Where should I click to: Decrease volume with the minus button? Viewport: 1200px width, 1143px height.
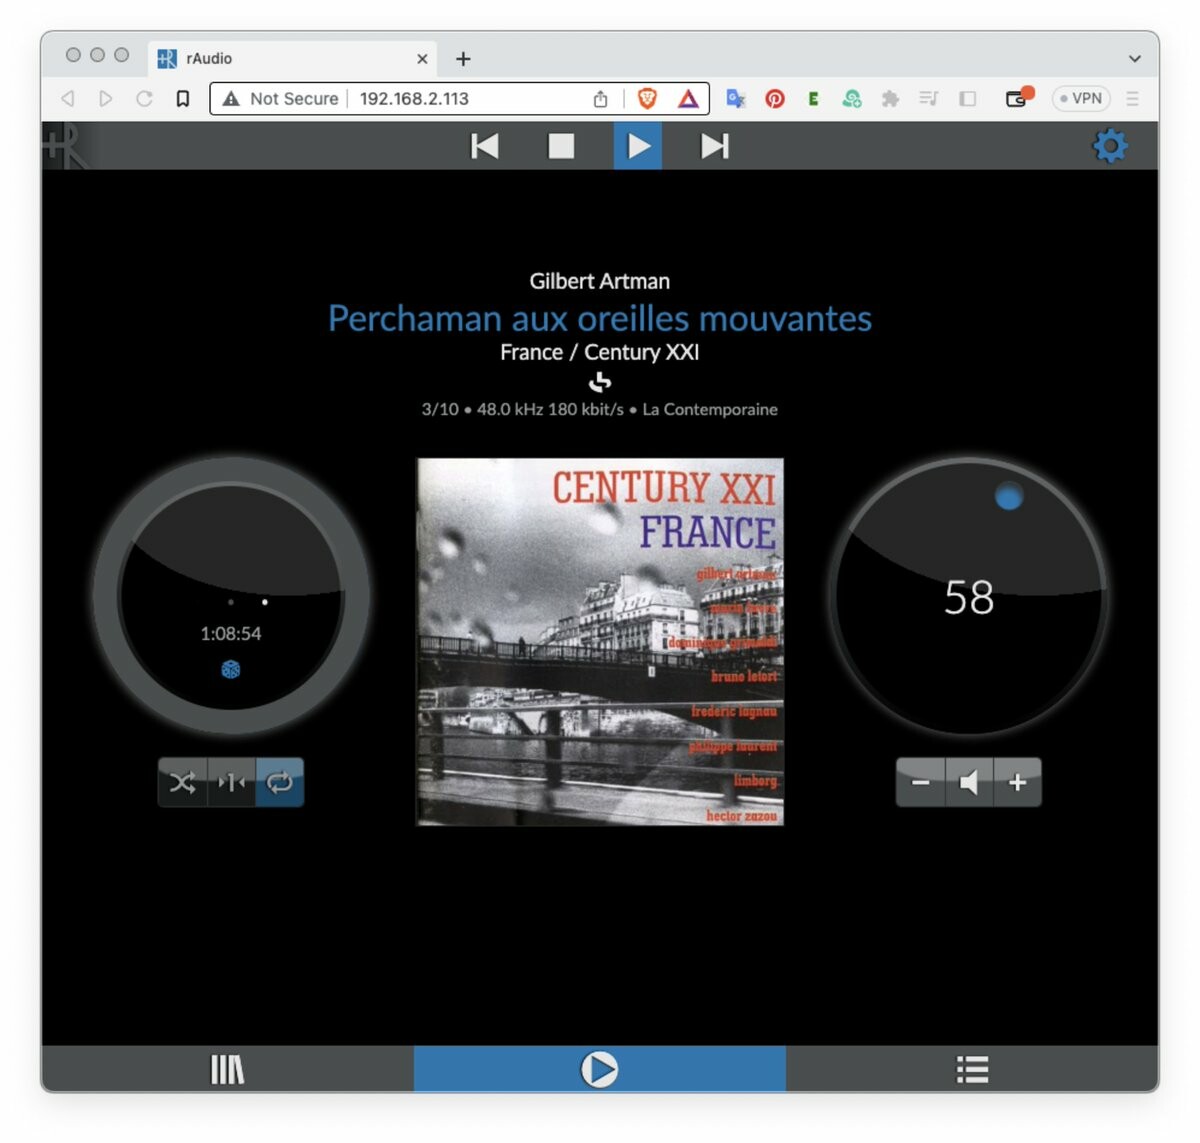pos(920,782)
